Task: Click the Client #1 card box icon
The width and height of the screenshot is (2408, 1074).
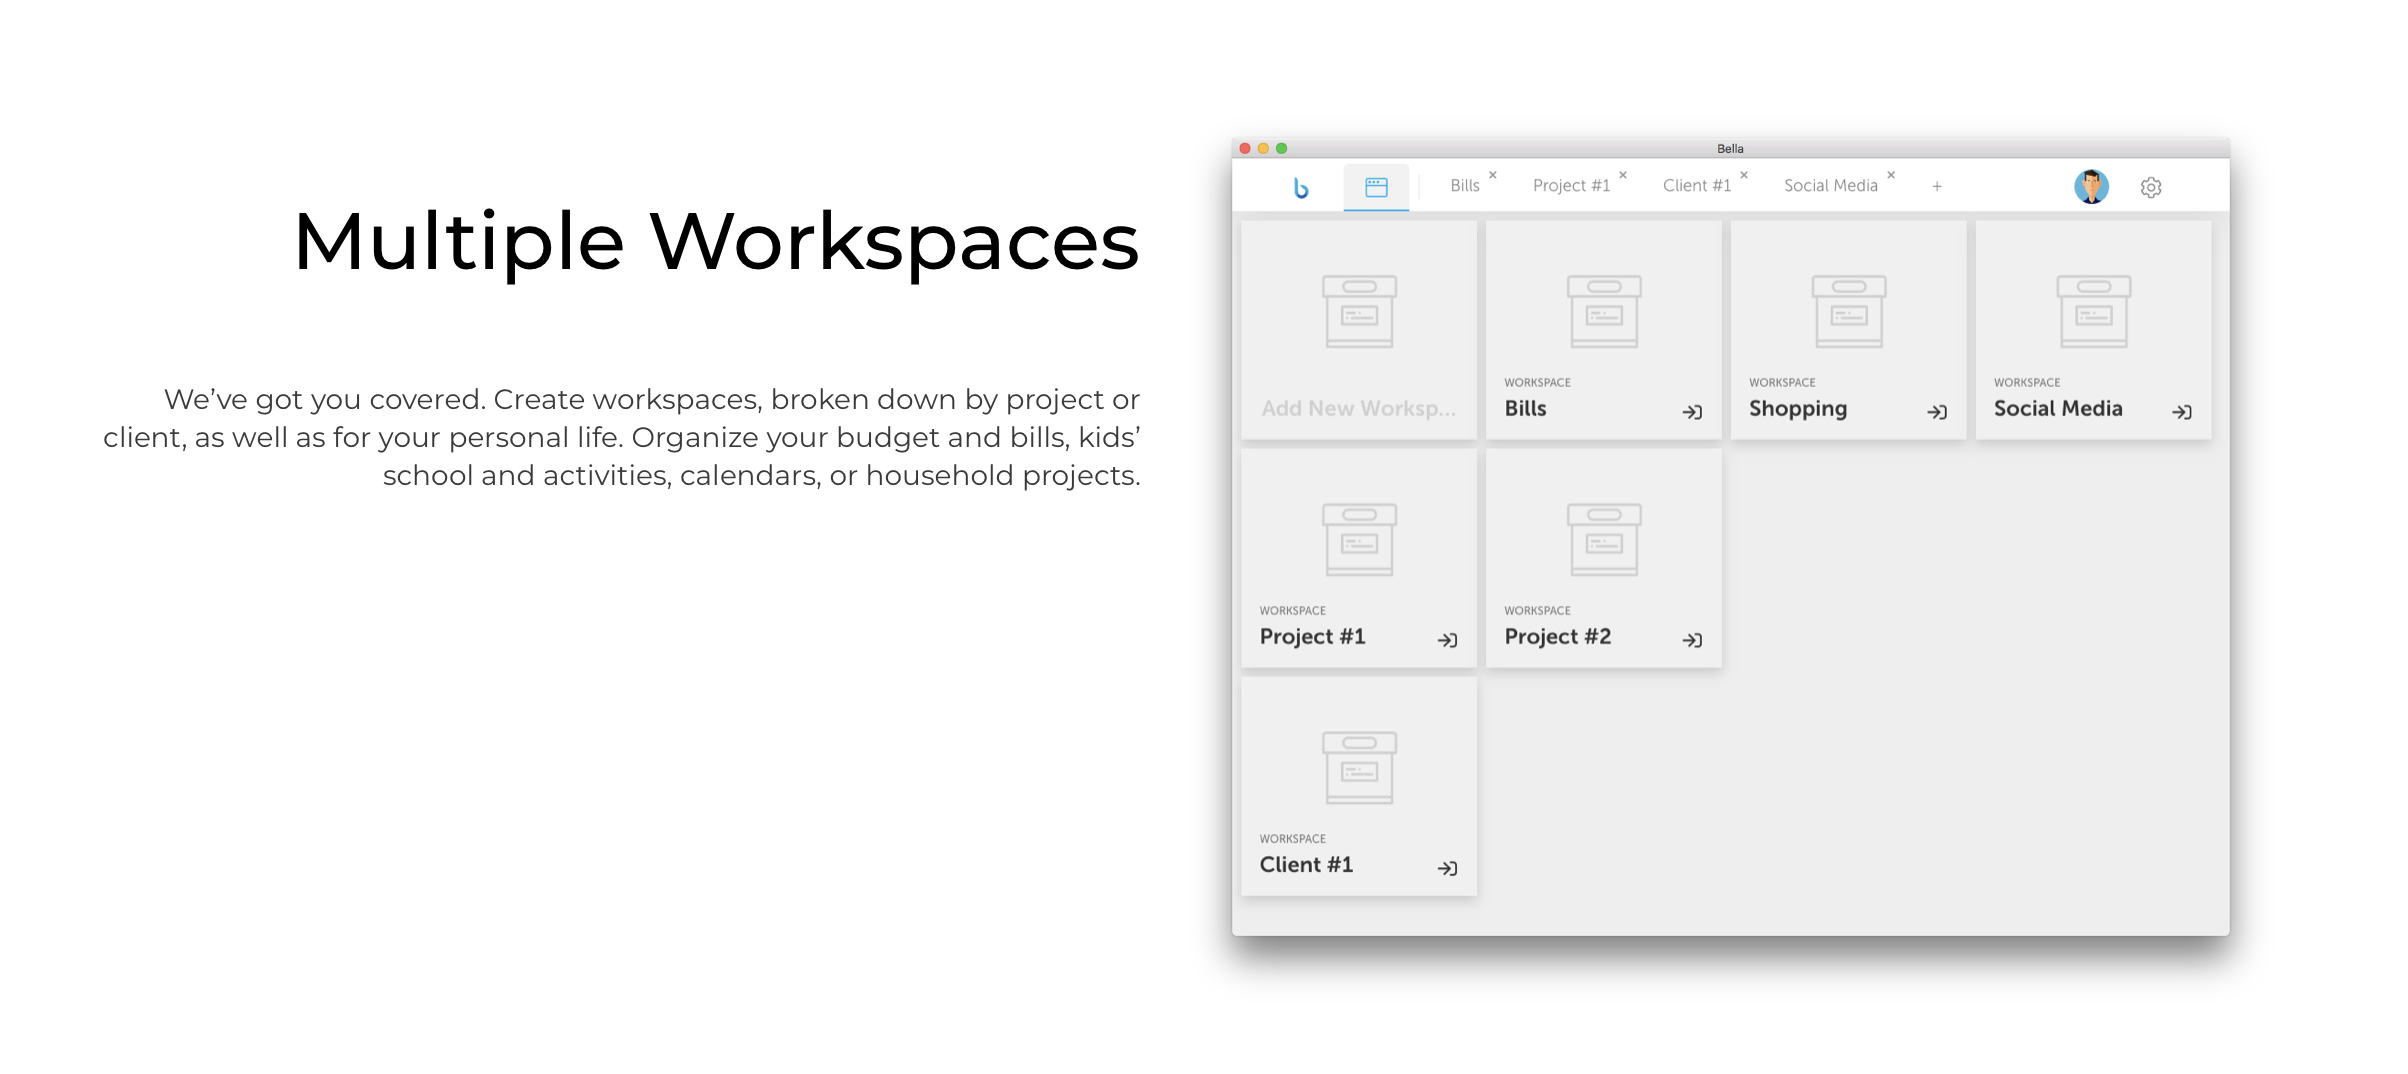Action: [1359, 767]
